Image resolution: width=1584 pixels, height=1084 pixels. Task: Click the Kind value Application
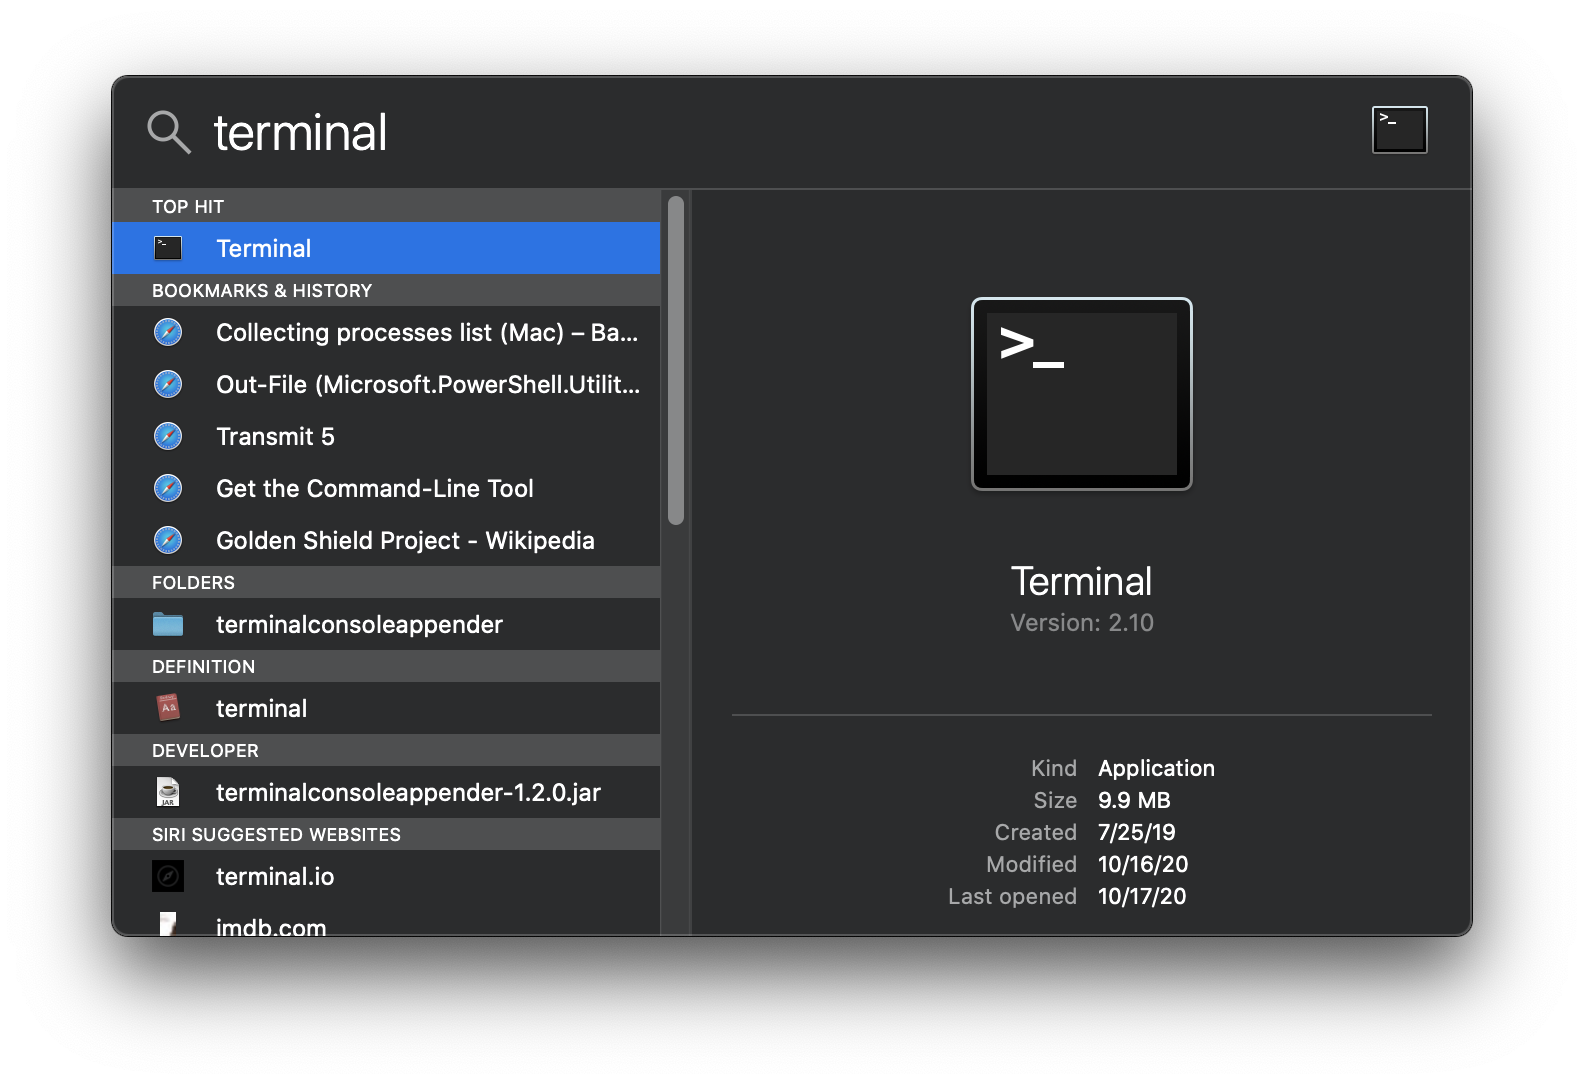[x=1156, y=768]
